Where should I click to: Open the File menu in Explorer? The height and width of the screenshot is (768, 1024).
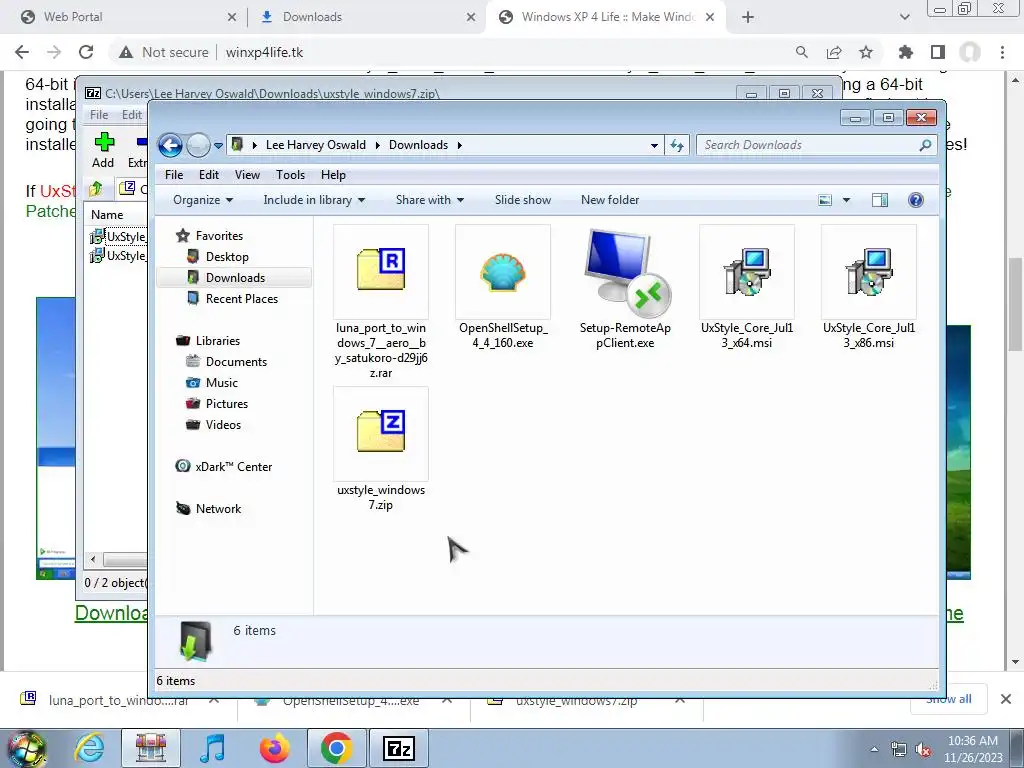coord(174,175)
